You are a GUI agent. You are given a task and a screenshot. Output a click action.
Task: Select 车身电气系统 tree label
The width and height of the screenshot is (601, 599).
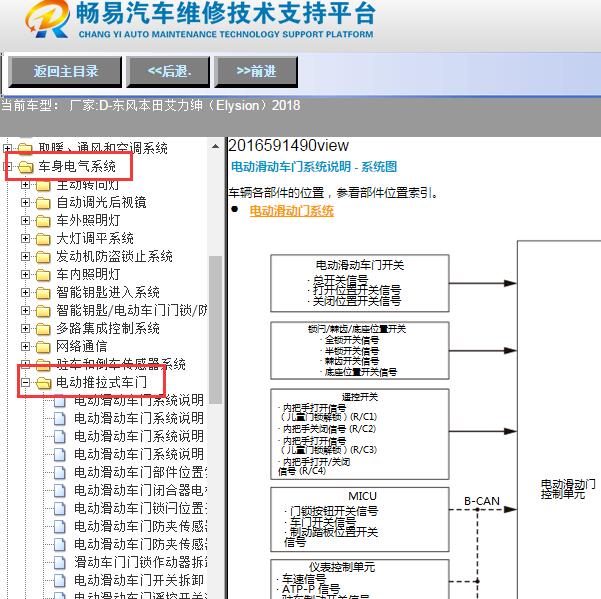pyautogui.click(x=77, y=166)
